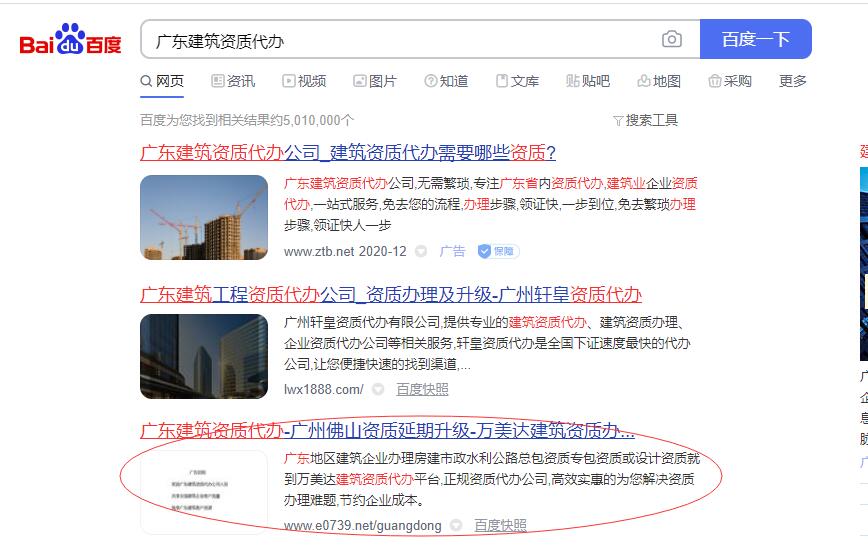
Task: Select the 网页 tab
Action: 162,81
